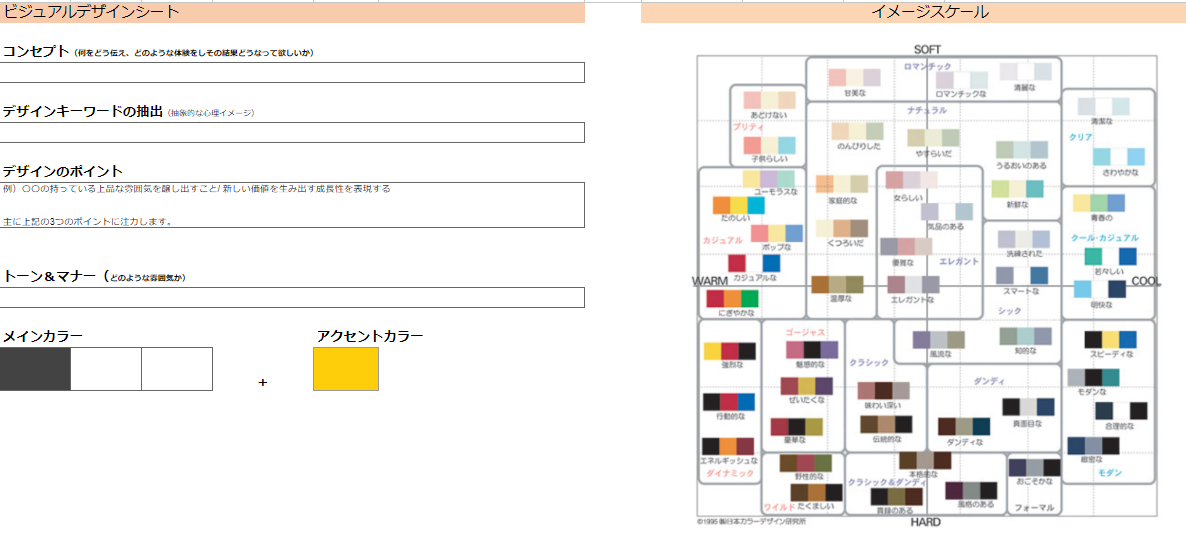Select the yellow accent color swatch
This screenshot has height=541, width=1186.
point(346,369)
